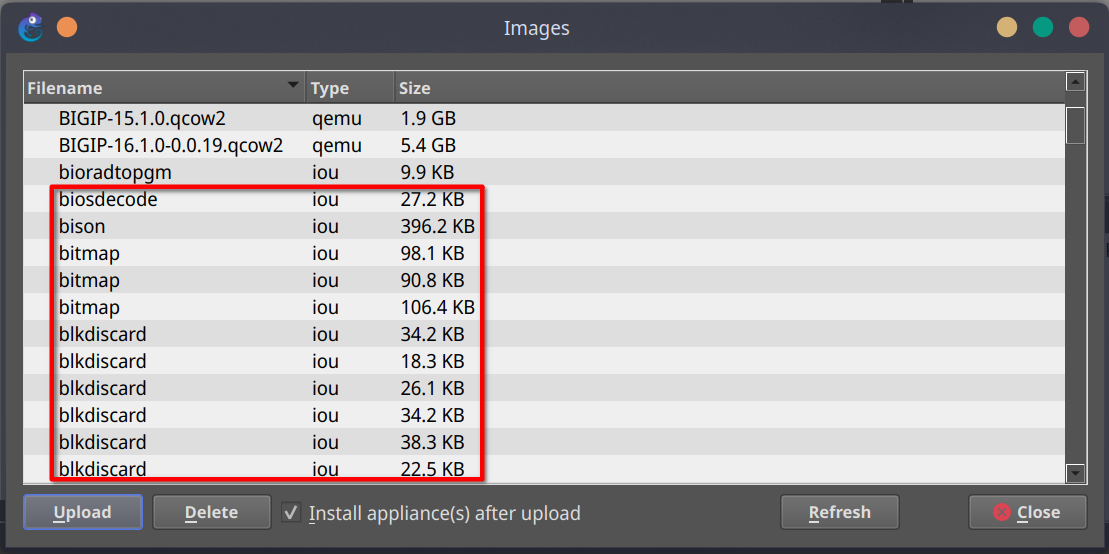Click the vertical scrollbar thumb

click(1076, 125)
